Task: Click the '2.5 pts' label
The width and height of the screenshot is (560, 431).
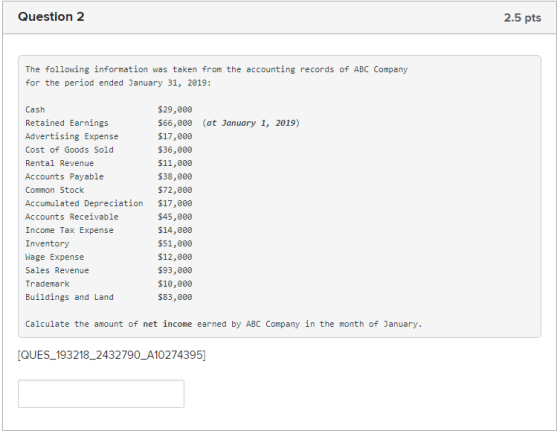Action: [x=522, y=17]
